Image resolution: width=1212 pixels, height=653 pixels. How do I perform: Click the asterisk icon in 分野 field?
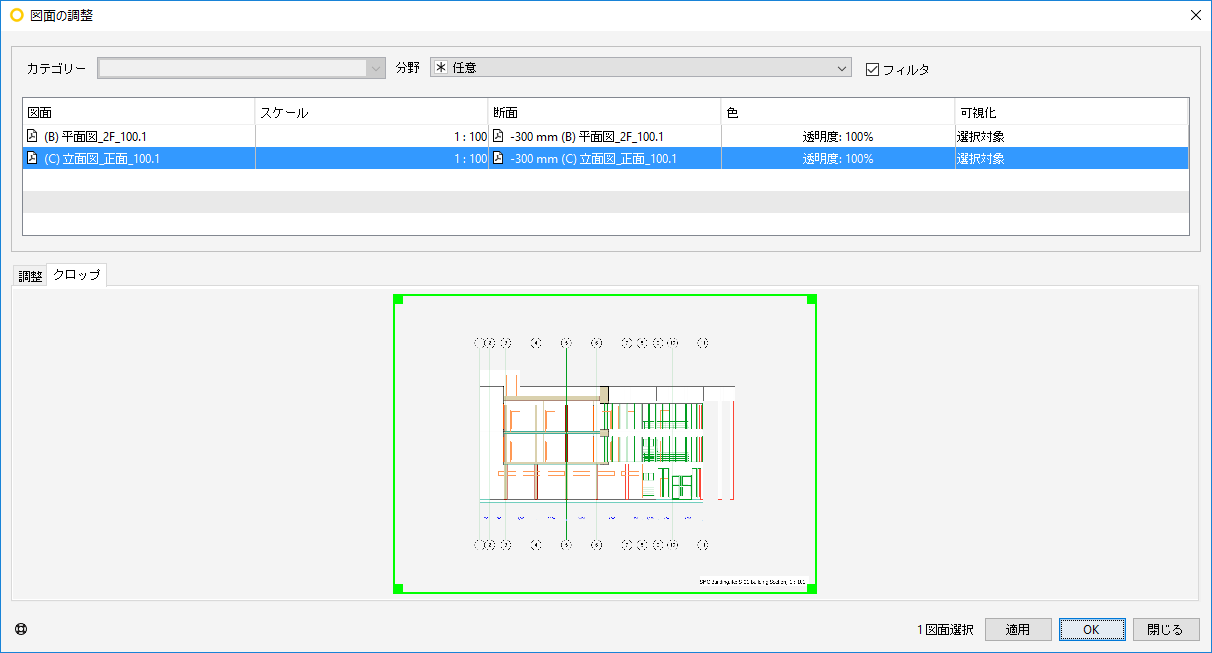440,68
